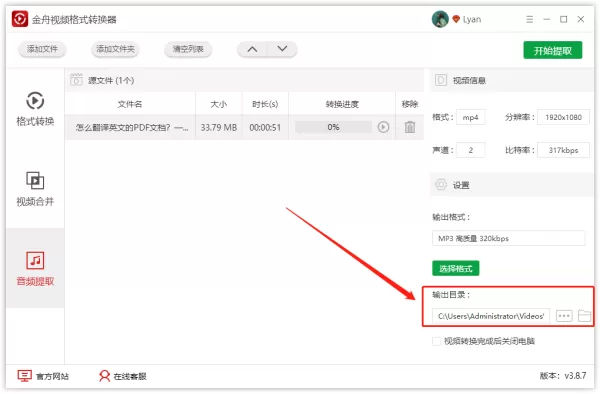Image resolution: width=600 pixels, height=394 pixels.
Task: Select the 怎么翻译英文的PDF文档 file row
Action: pyautogui.click(x=245, y=127)
